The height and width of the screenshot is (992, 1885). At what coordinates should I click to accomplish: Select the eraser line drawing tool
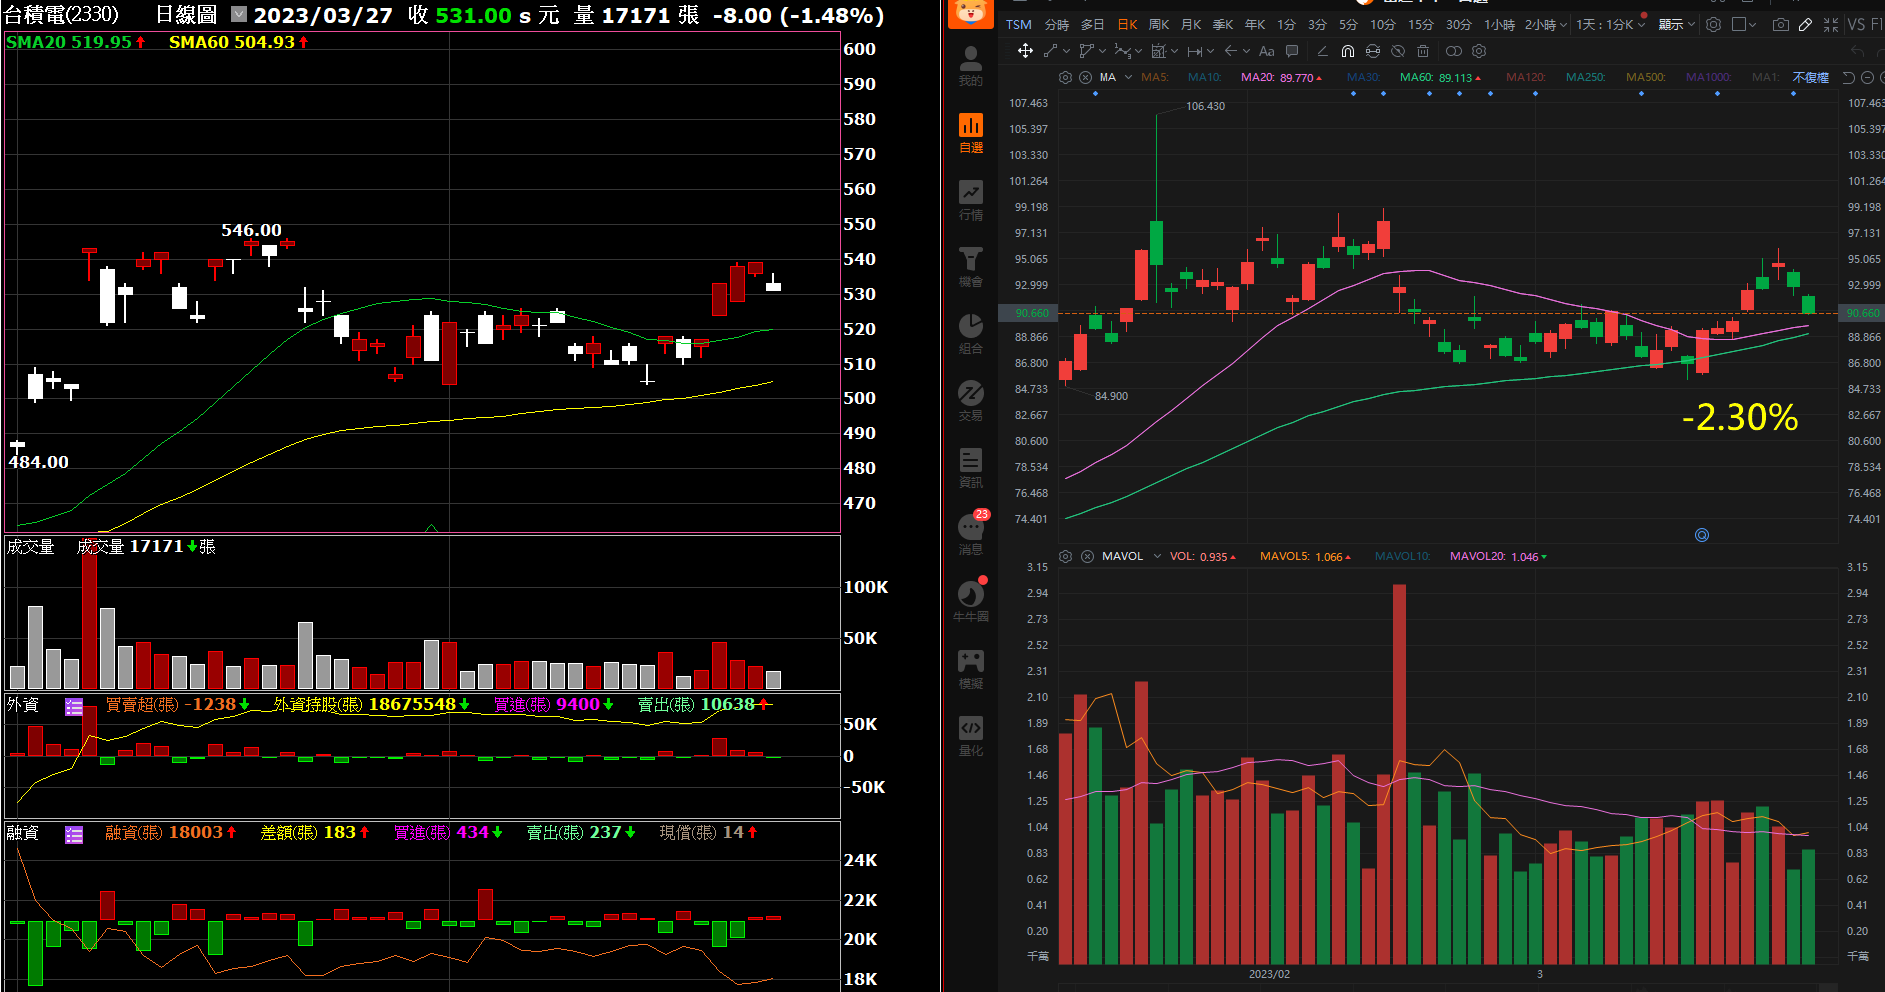pyautogui.click(x=1322, y=51)
